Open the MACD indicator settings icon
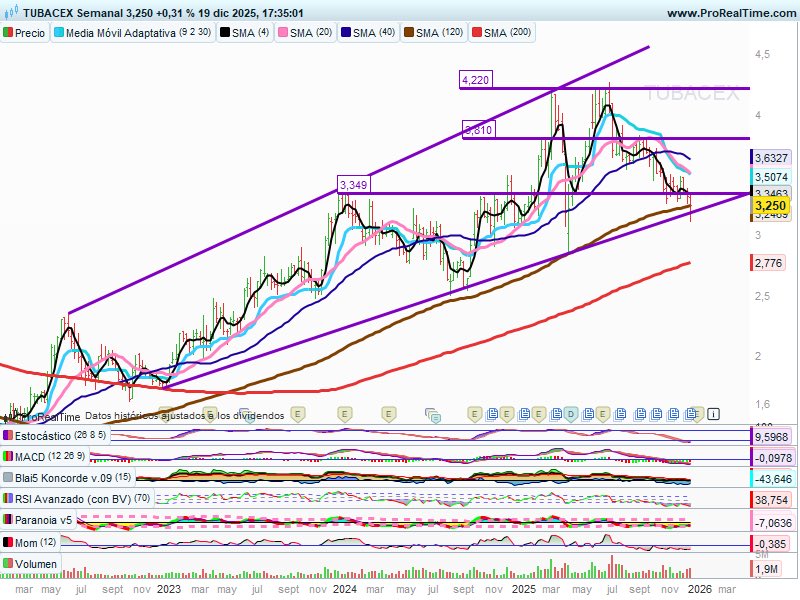Image resolution: width=800 pixels, height=600 pixels. (x=7, y=456)
